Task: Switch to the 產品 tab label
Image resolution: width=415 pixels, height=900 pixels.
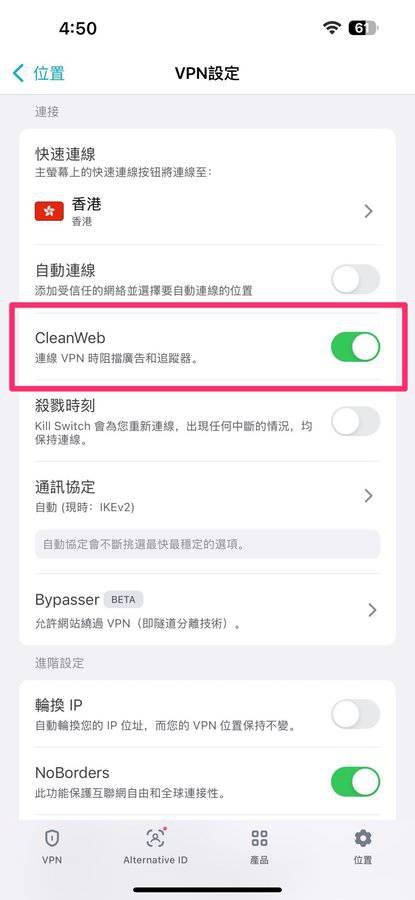Action: coord(259,860)
